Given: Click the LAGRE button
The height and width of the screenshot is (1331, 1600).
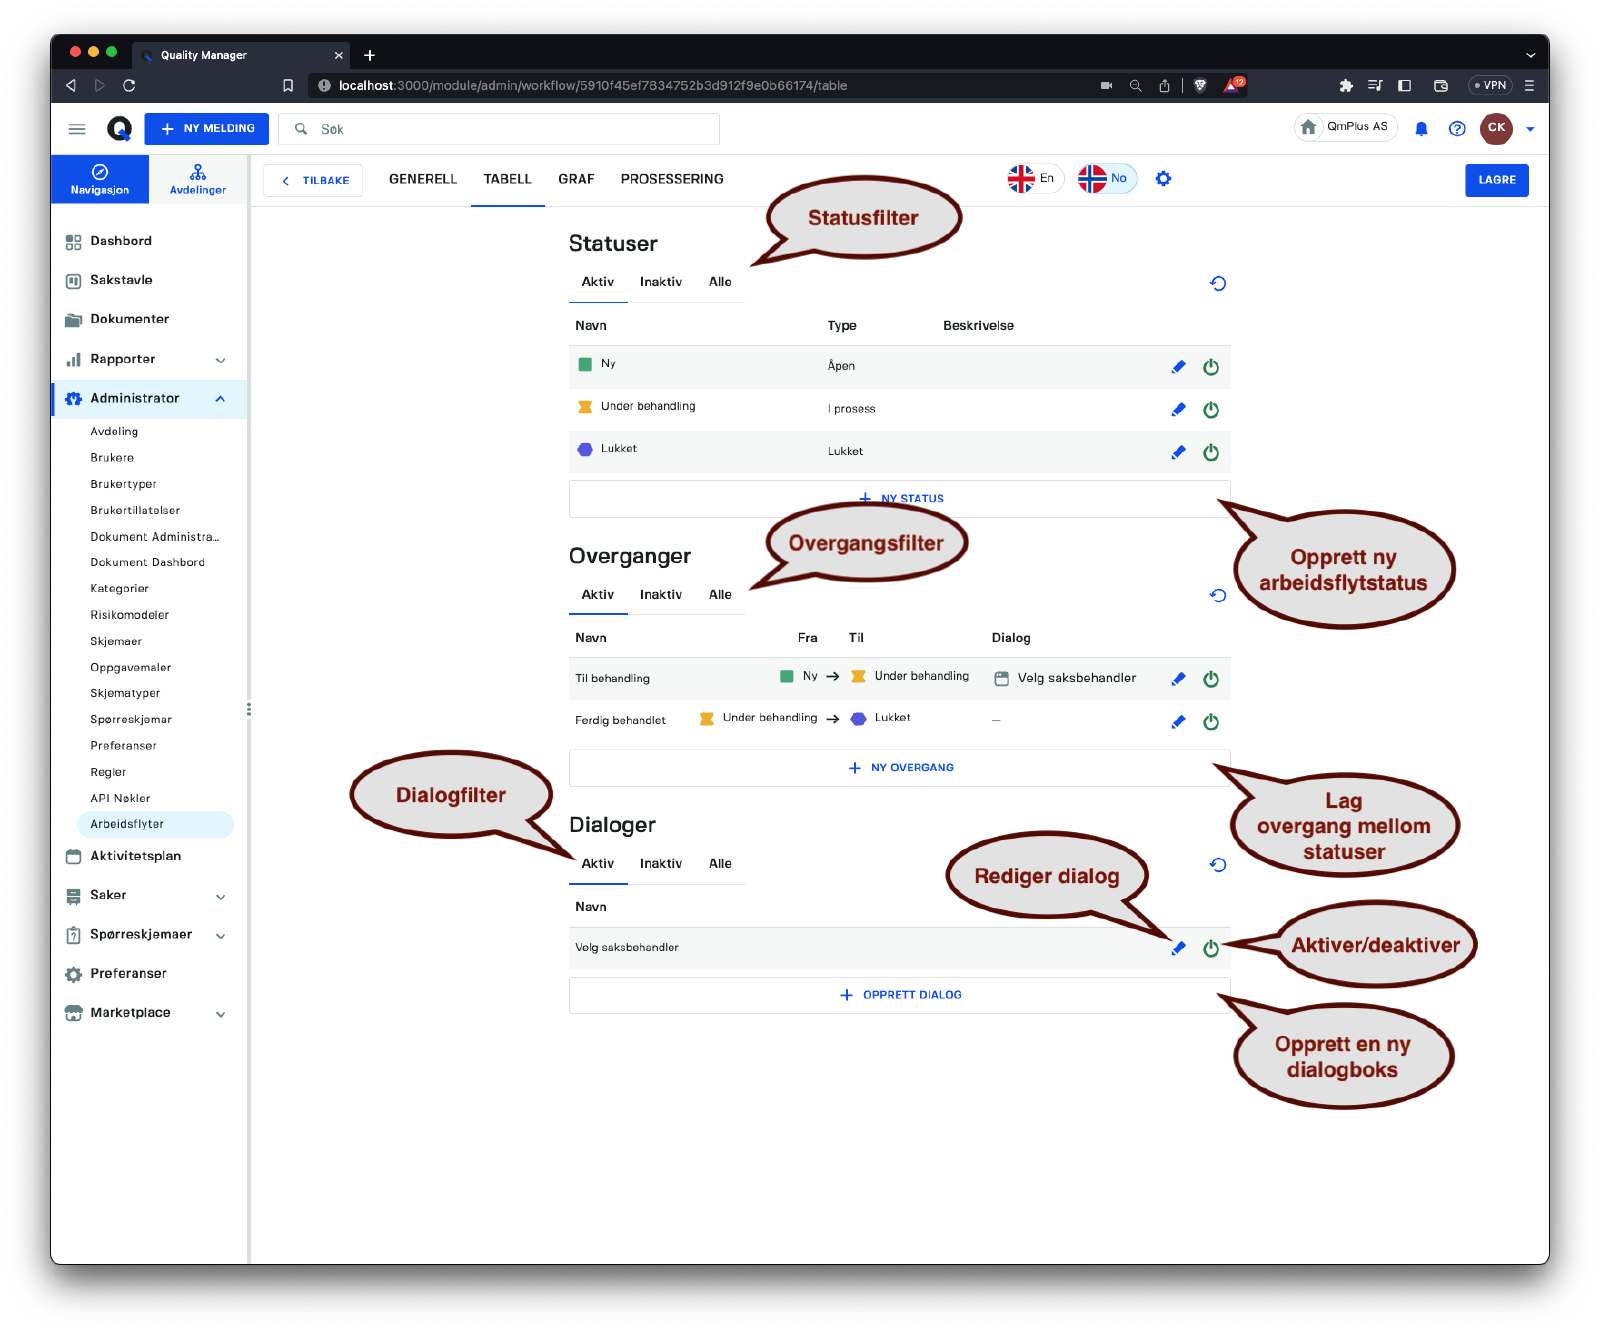Looking at the screenshot, I should click(x=1496, y=180).
